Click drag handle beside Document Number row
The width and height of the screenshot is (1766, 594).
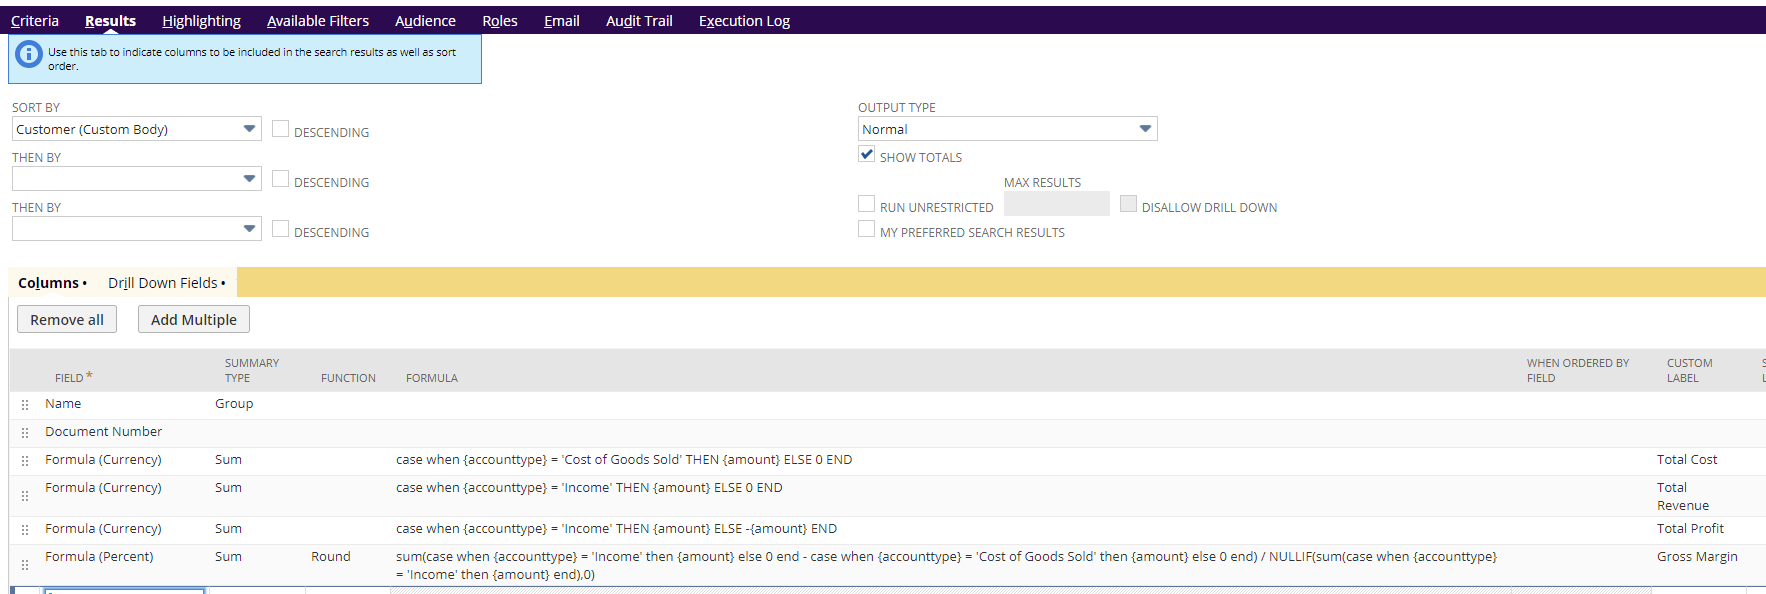(x=25, y=433)
